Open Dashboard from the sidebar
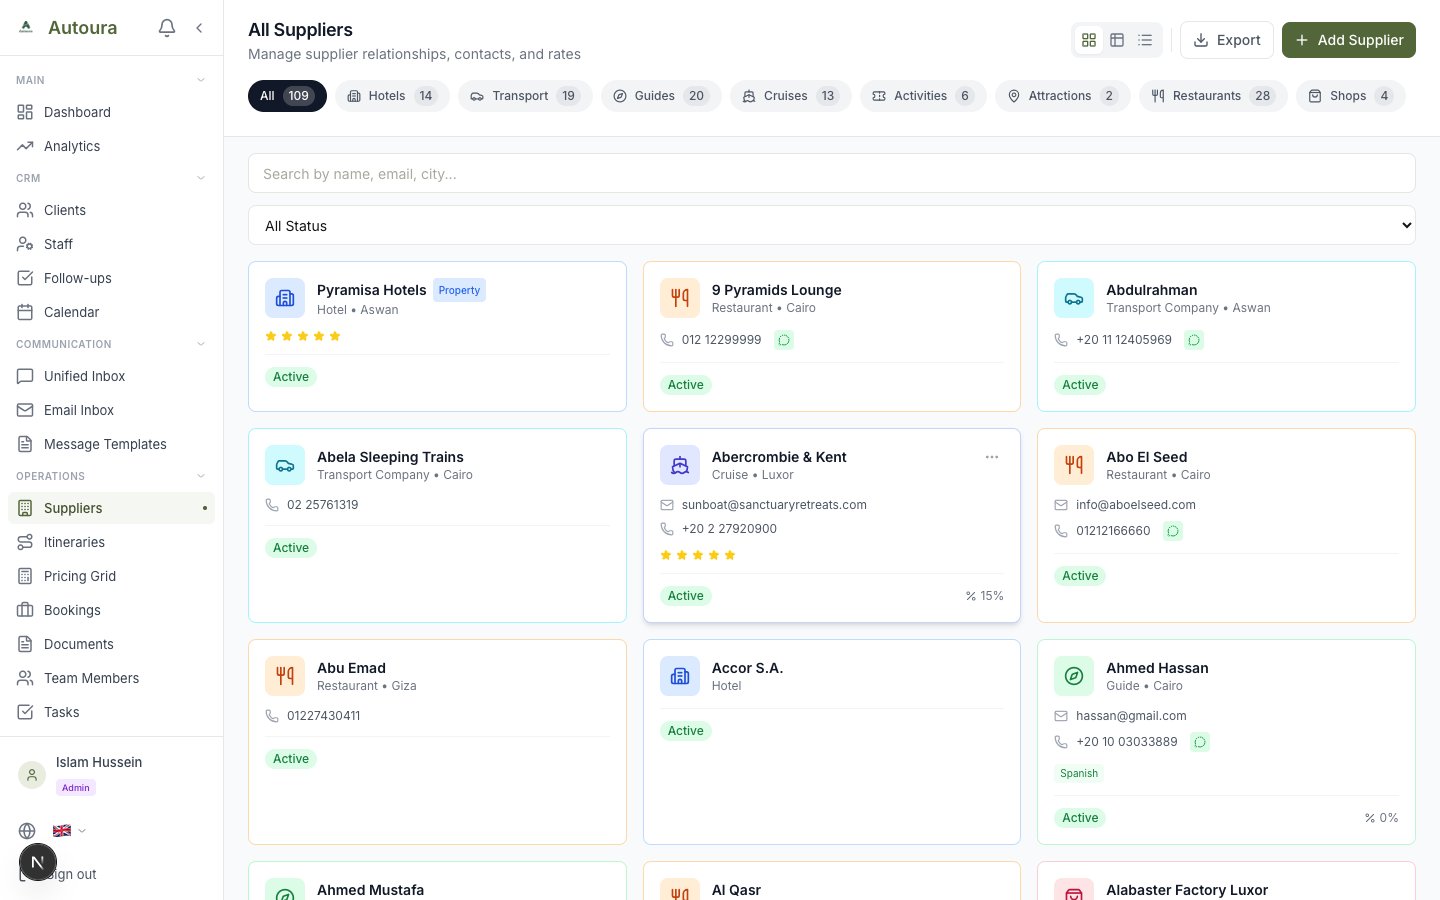Viewport: 1440px width, 900px height. tap(111, 112)
